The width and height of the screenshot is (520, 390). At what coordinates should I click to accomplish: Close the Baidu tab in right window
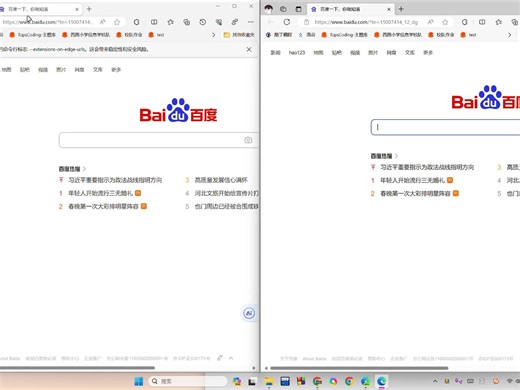[389, 9]
